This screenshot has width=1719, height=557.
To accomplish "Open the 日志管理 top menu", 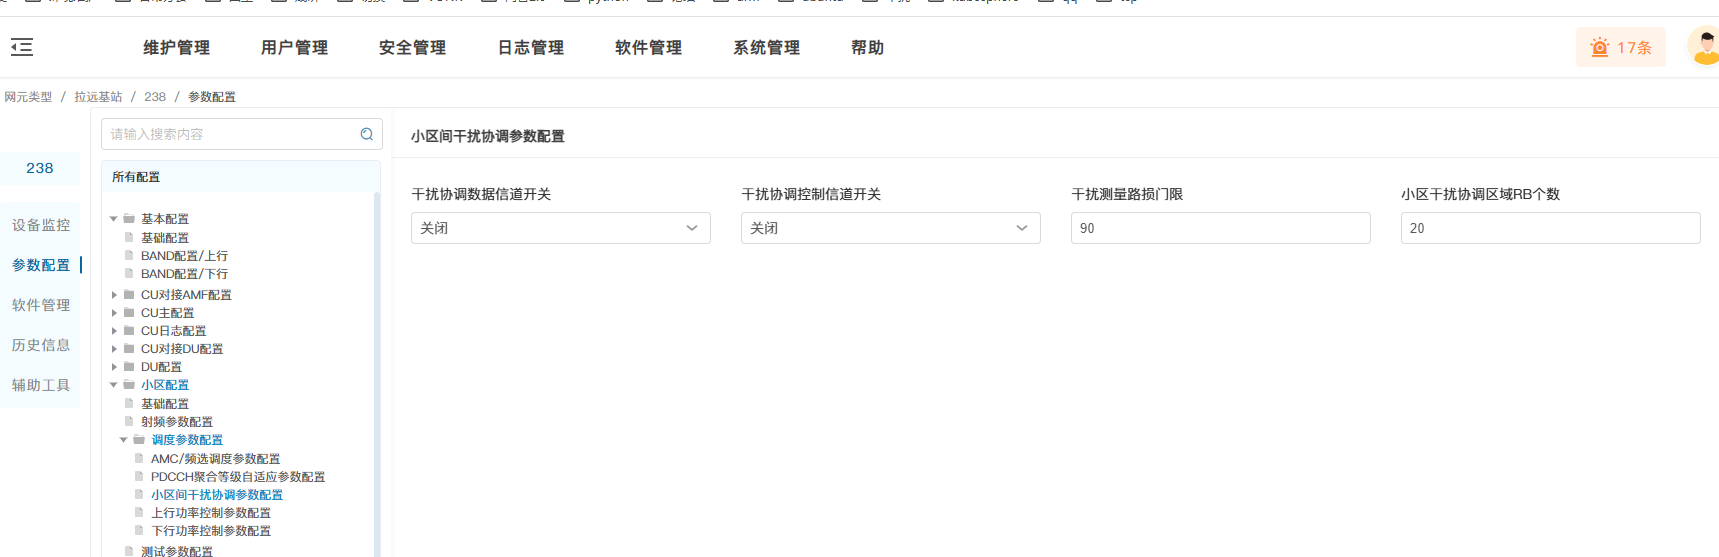I will 530,47.
